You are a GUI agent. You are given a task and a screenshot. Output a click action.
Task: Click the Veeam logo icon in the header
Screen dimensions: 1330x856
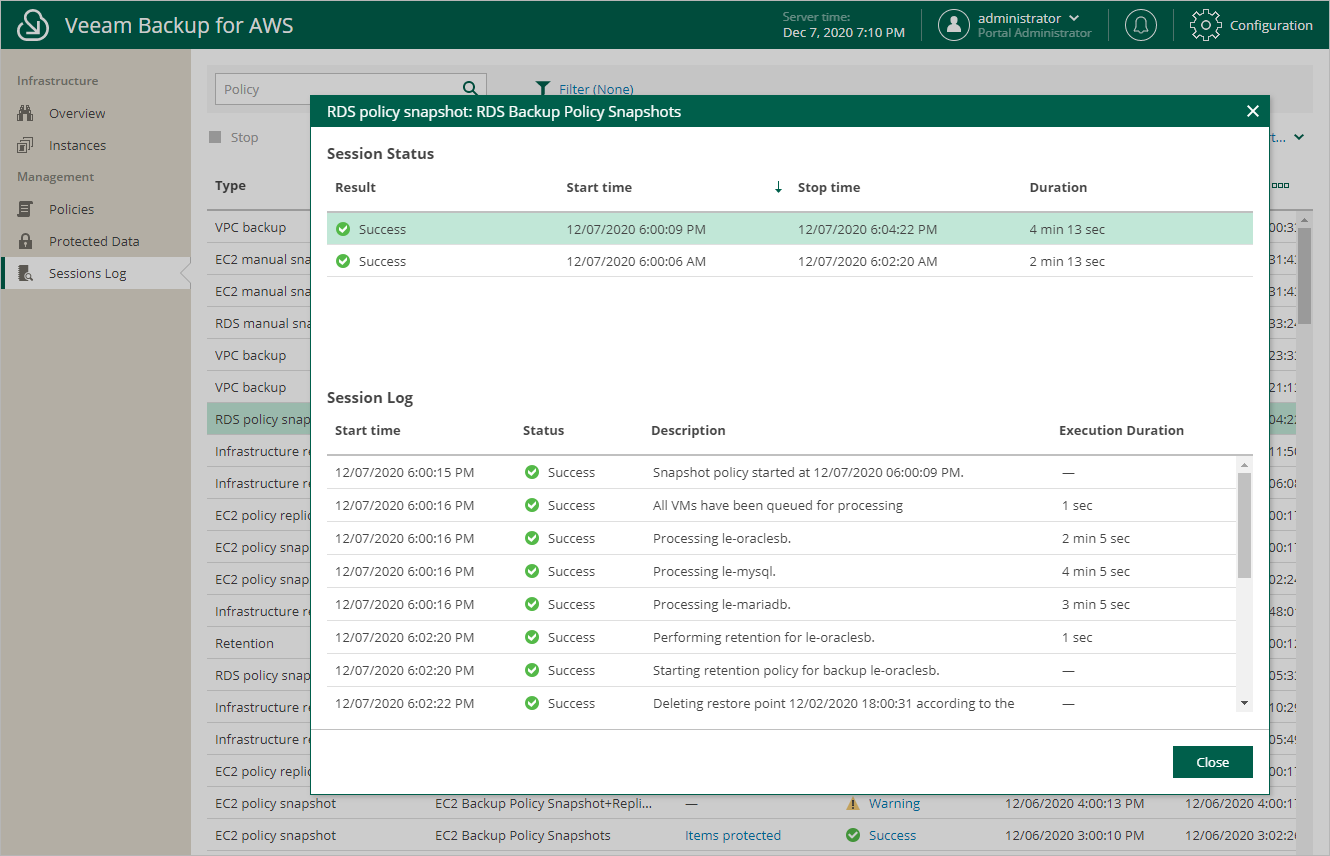click(x=33, y=25)
